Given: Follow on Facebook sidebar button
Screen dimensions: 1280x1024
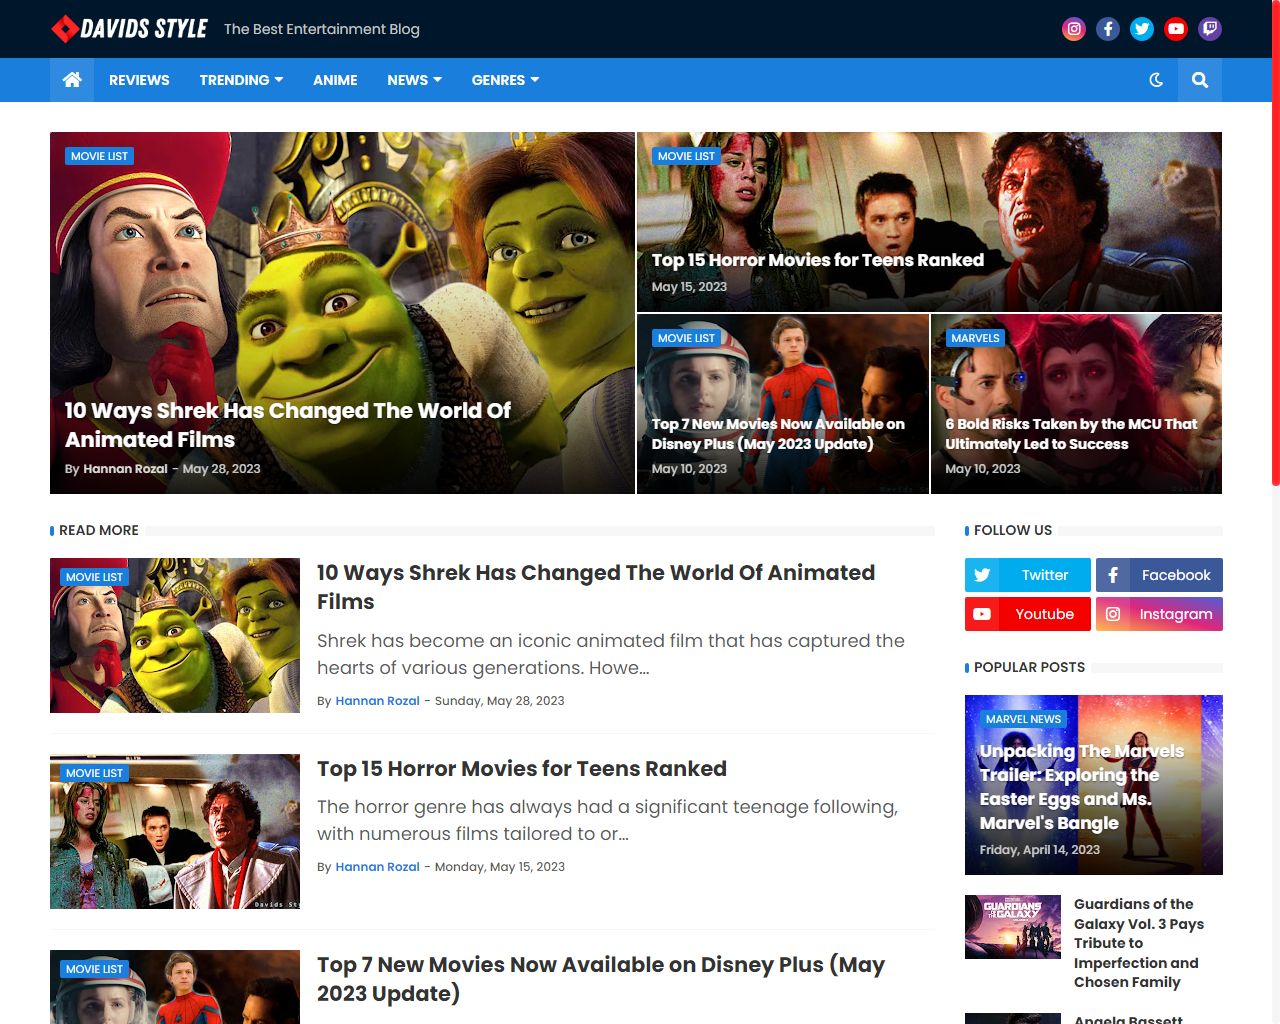Looking at the screenshot, I should pos(1159,575).
